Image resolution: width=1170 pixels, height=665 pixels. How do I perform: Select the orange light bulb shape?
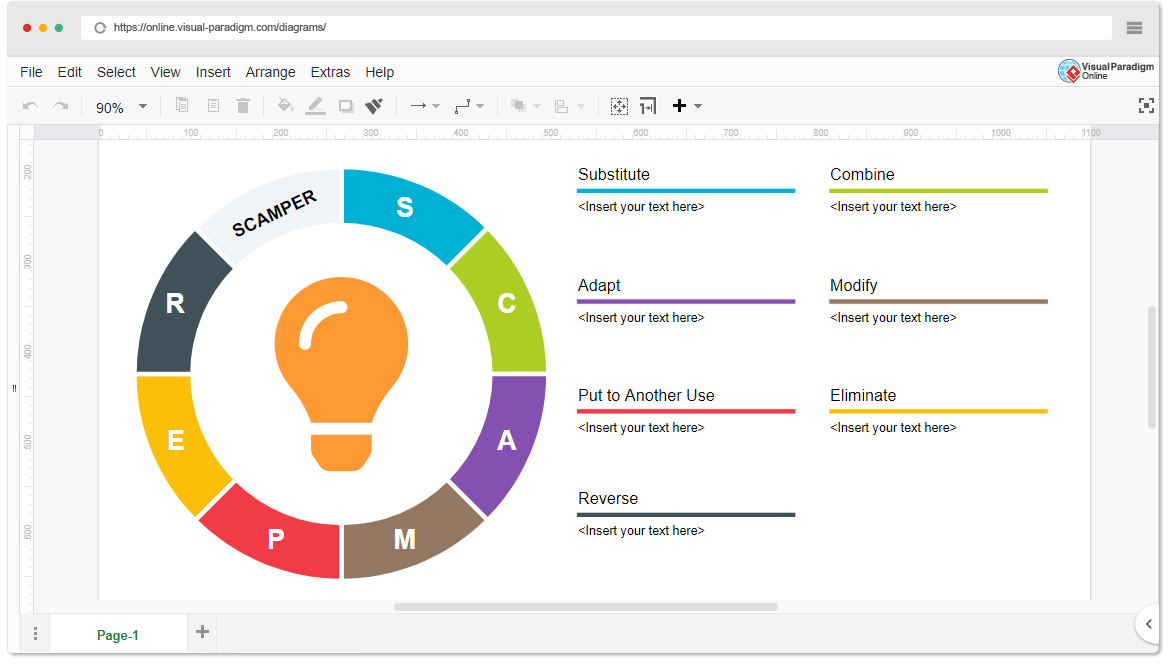(342, 374)
